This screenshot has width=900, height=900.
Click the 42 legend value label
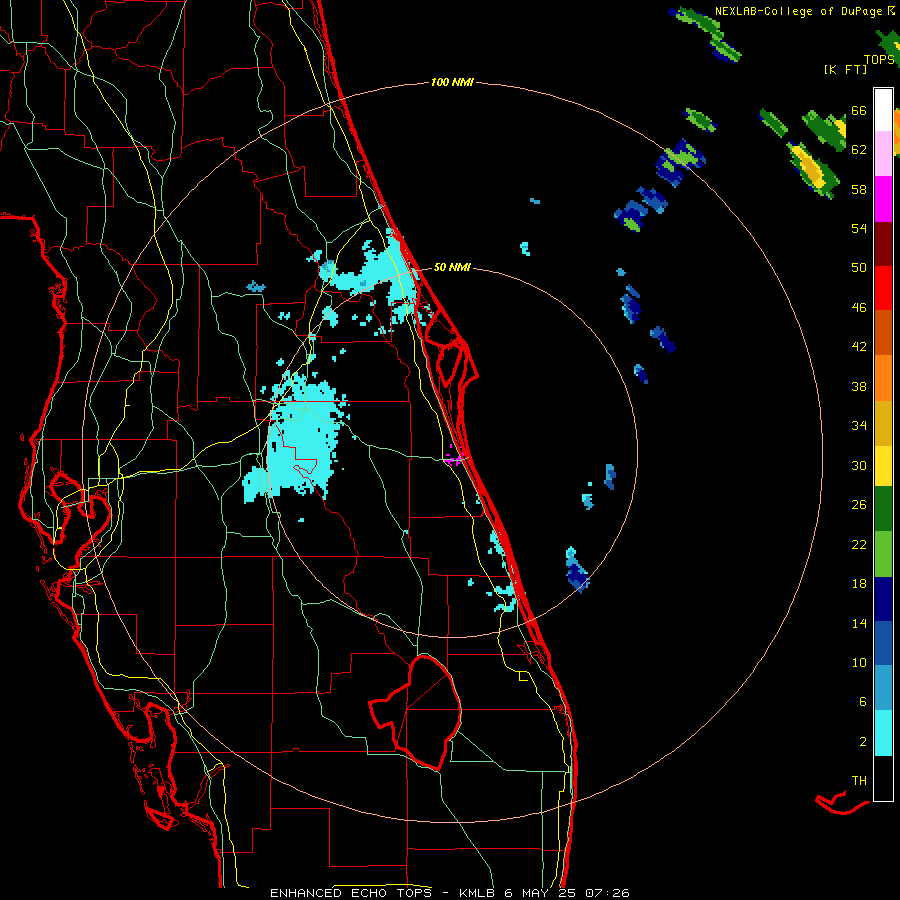click(x=859, y=347)
